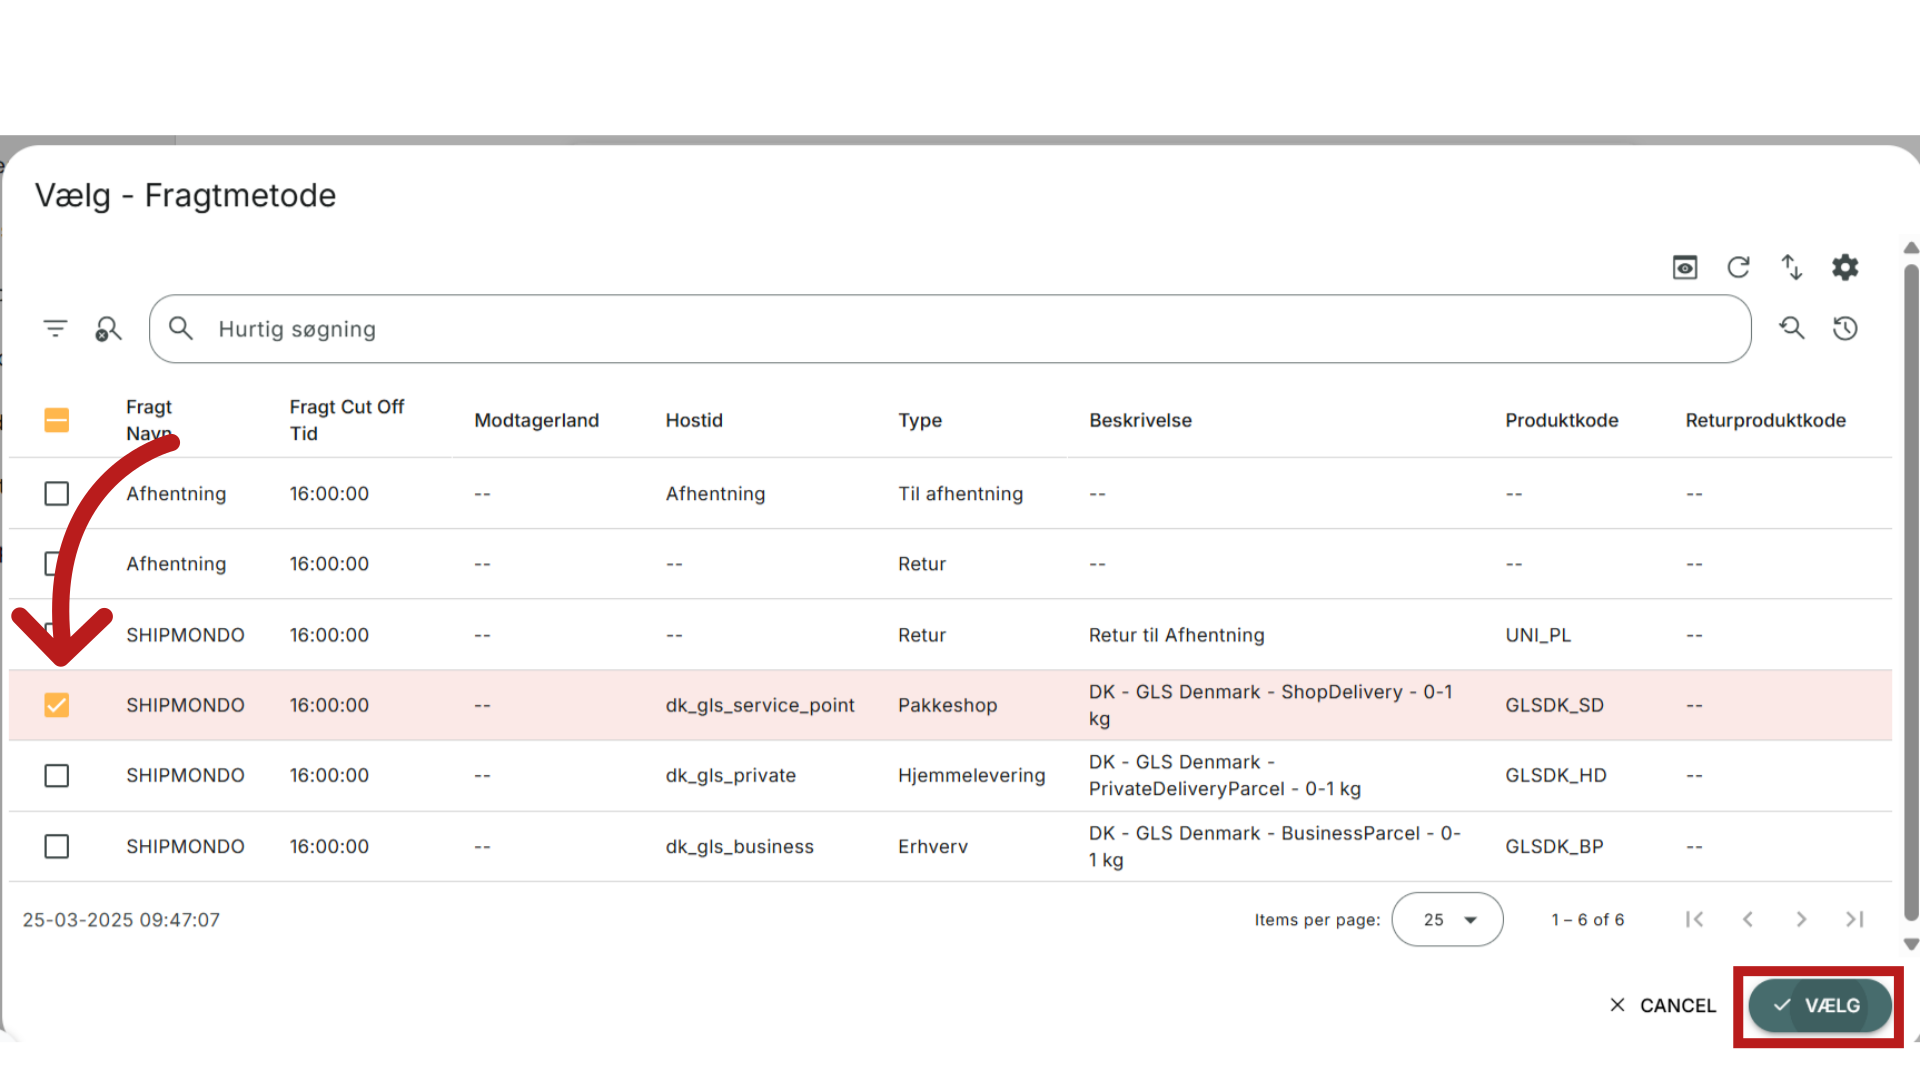Screen dimensions: 1920x1080
Task: Toggle the select-all header checkbox
Action: pyautogui.click(x=57, y=420)
